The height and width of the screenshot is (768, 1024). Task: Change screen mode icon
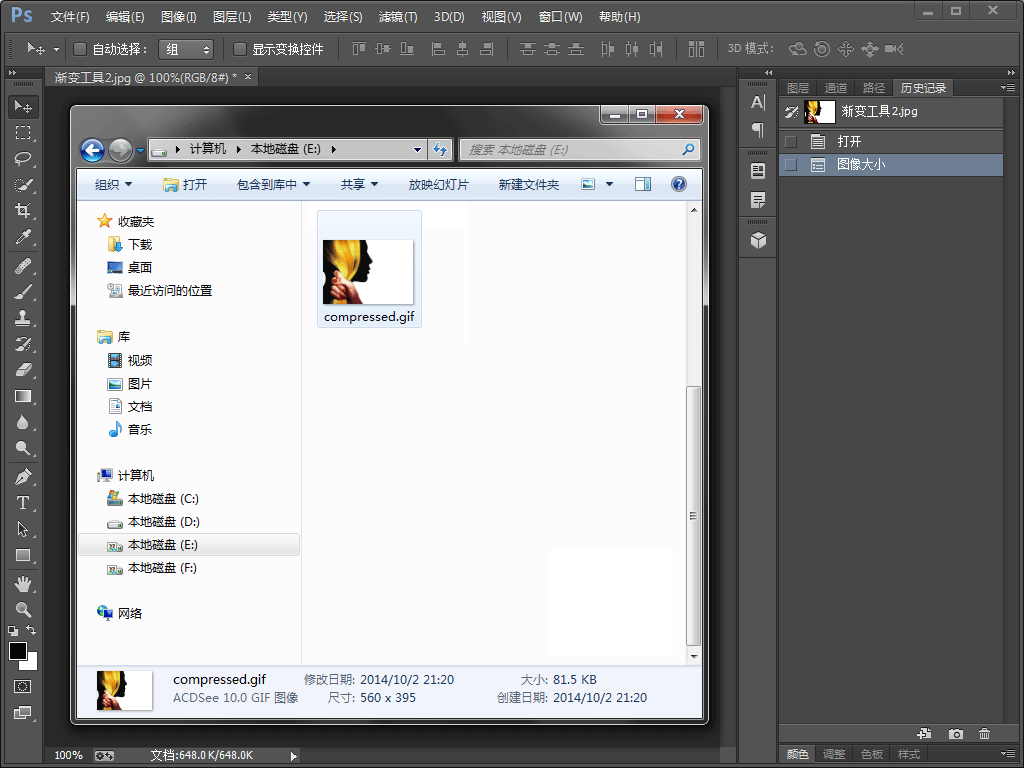pyautogui.click(x=22, y=712)
